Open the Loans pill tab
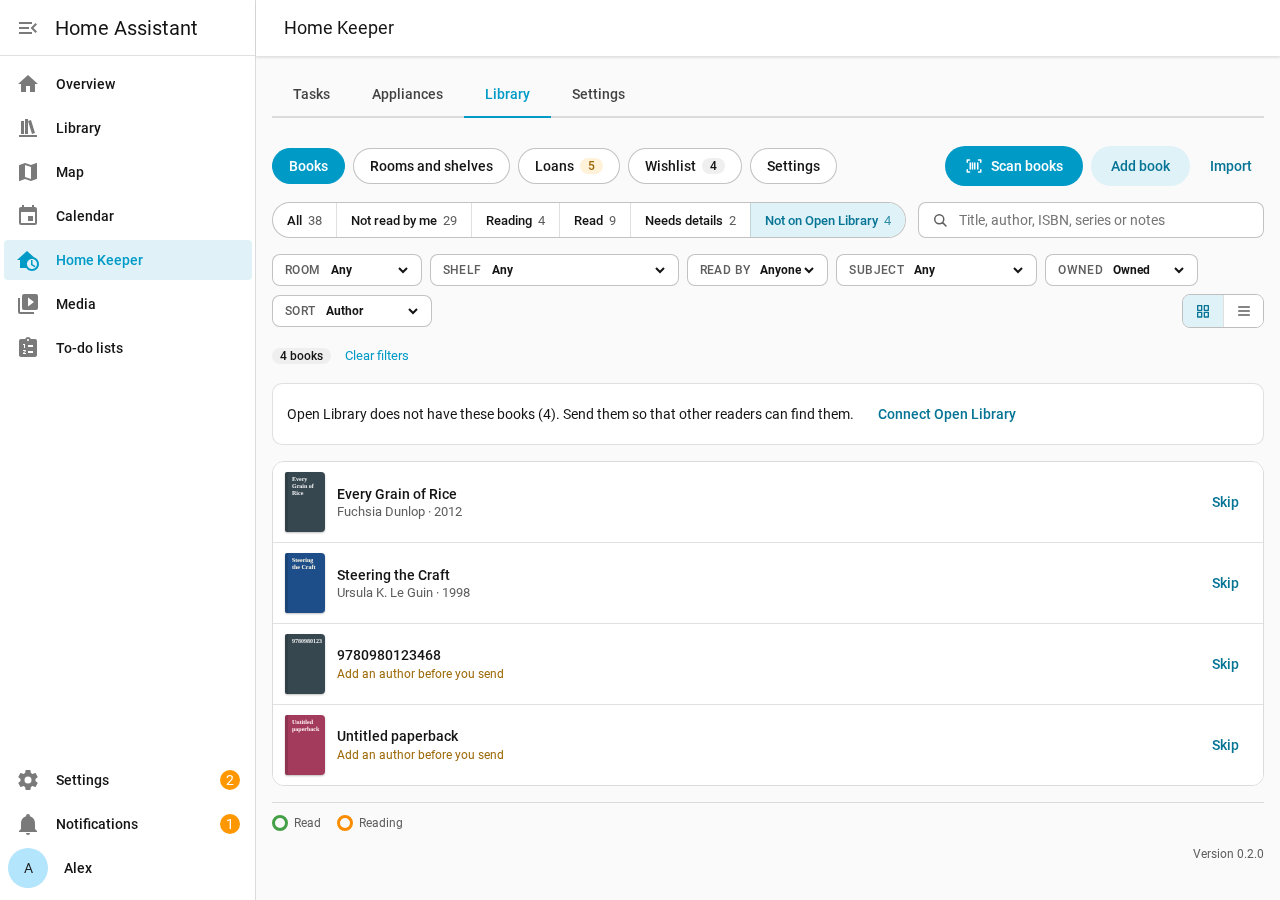This screenshot has width=1280, height=900. click(x=569, y=166)
